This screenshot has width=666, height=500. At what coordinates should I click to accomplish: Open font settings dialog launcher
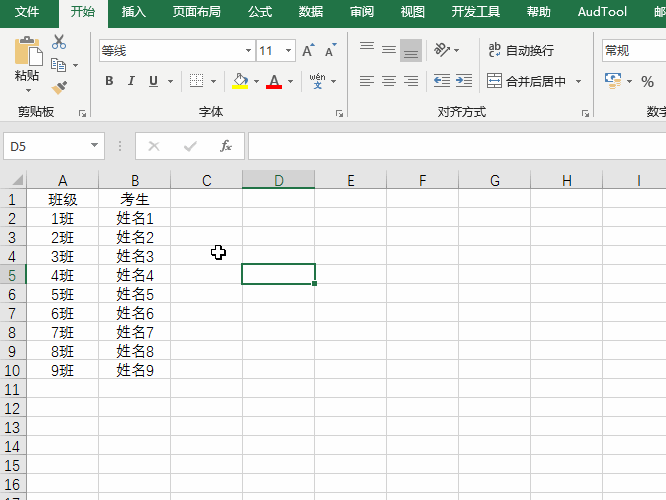coord(339,113)
